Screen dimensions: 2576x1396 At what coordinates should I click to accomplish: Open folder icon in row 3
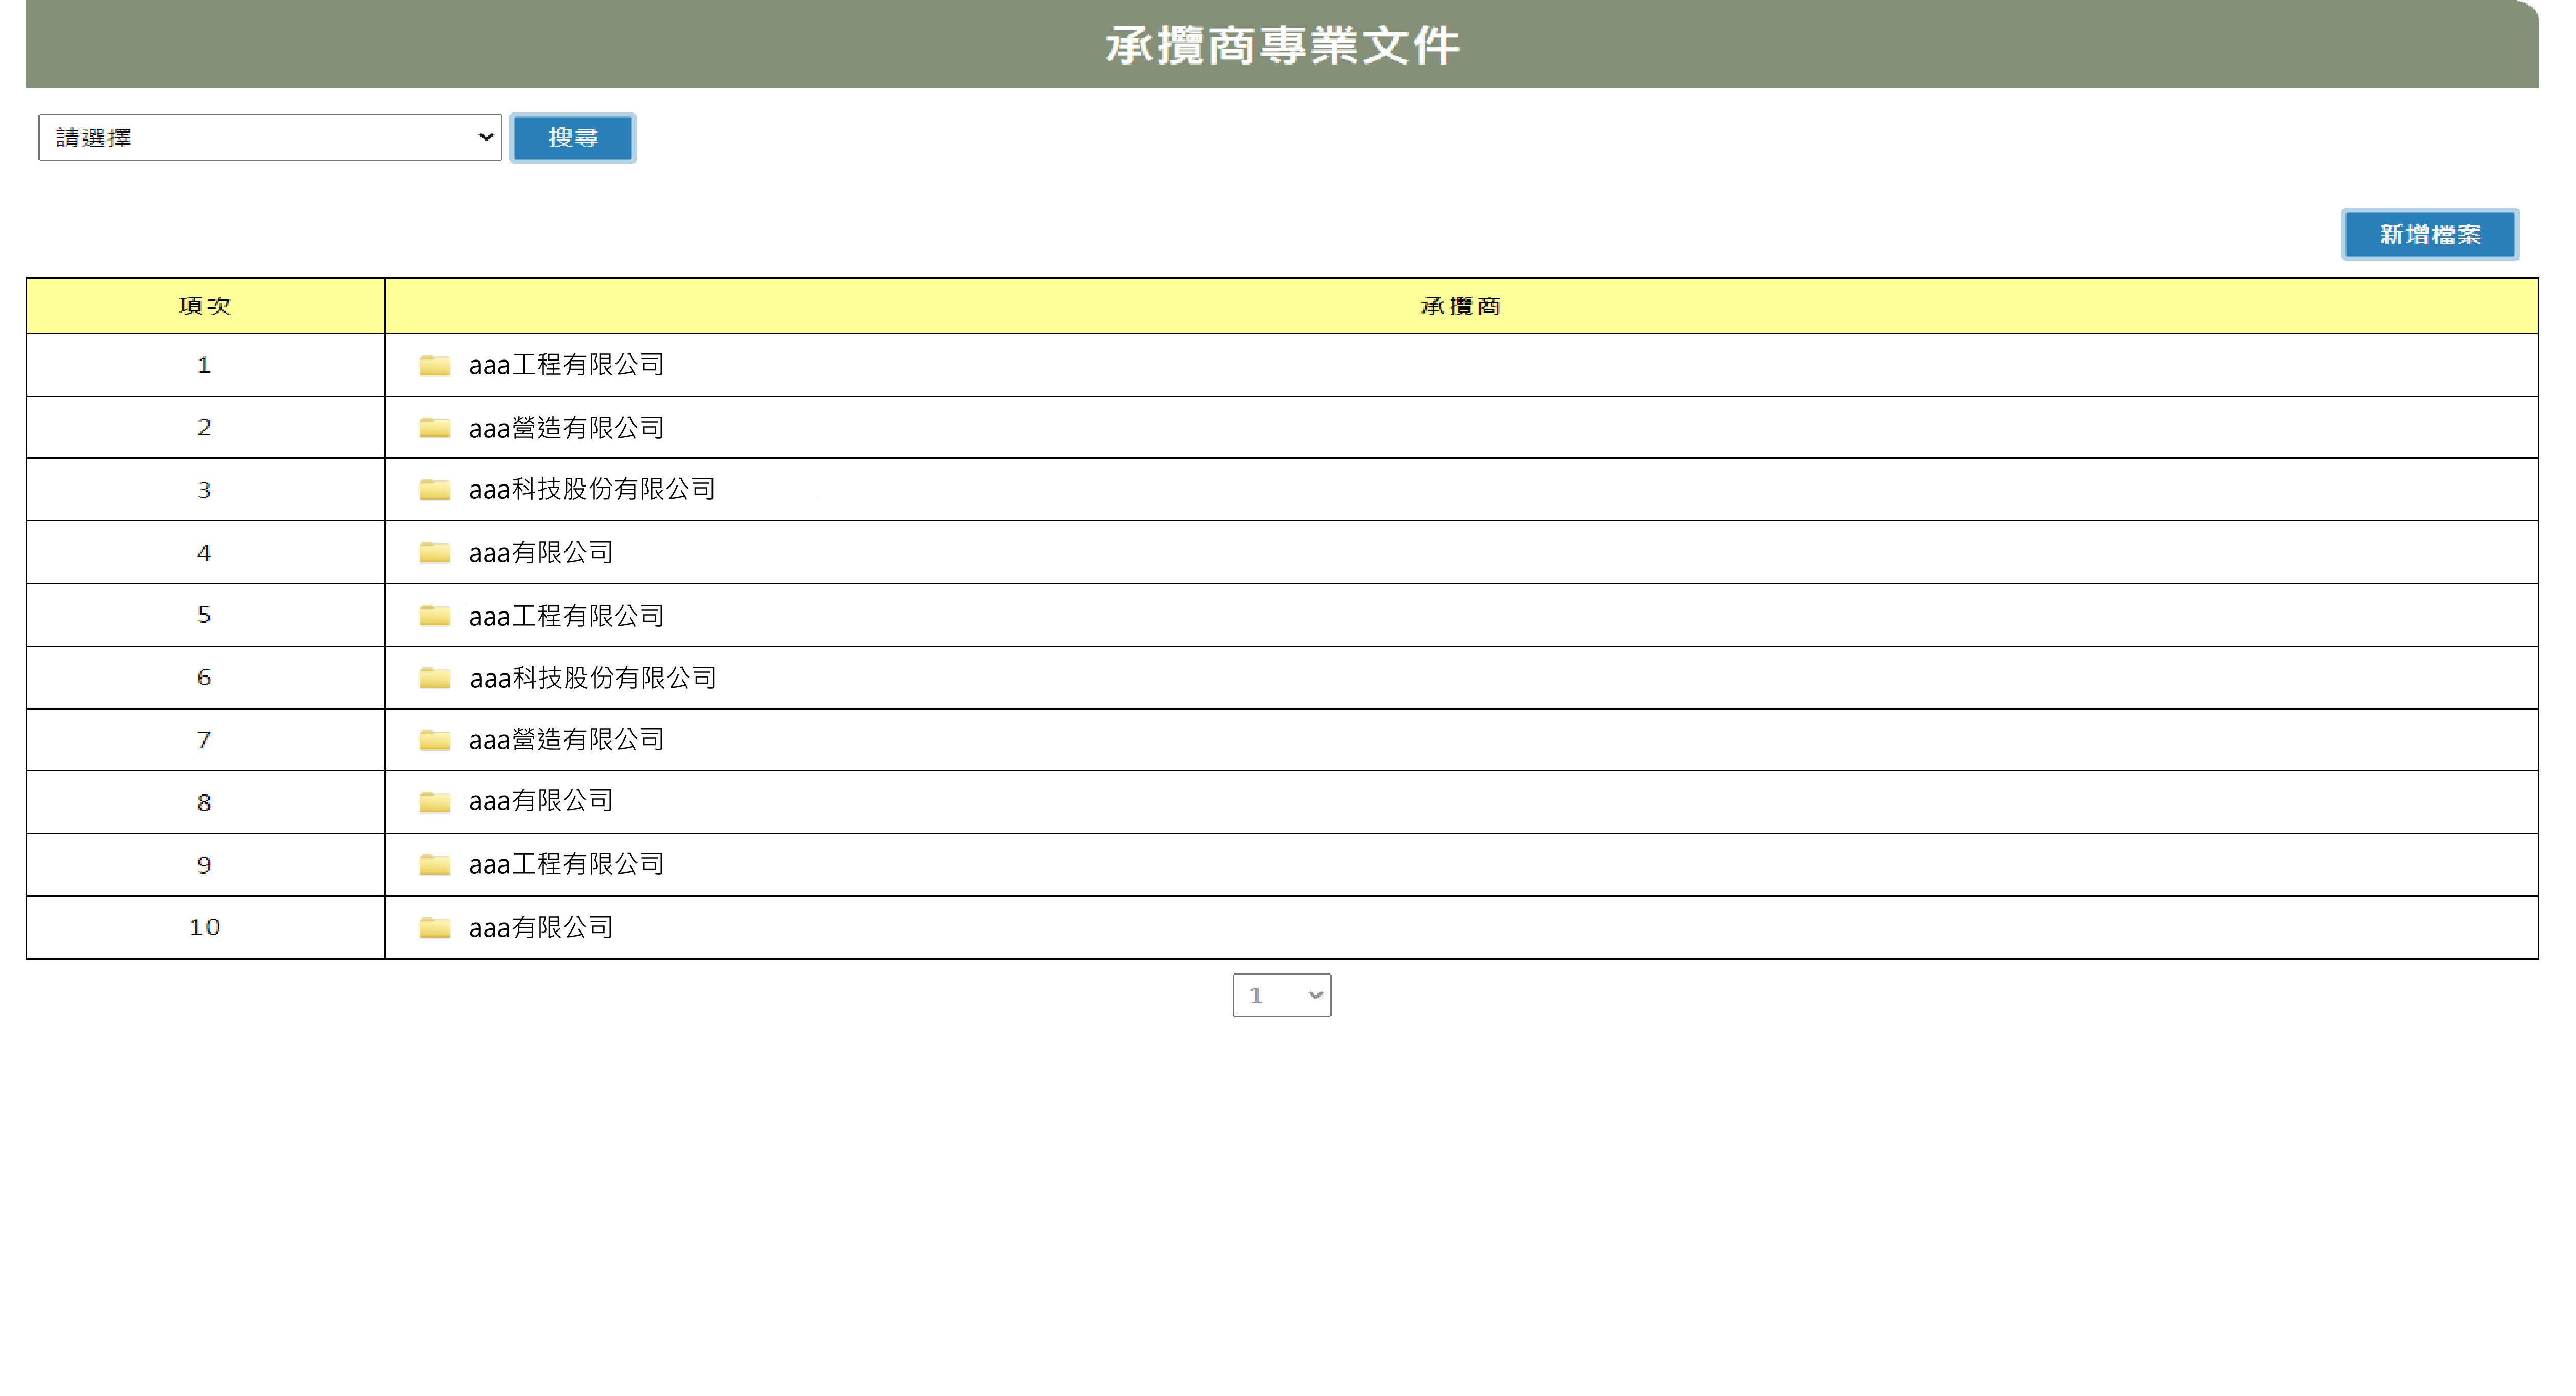434,490
